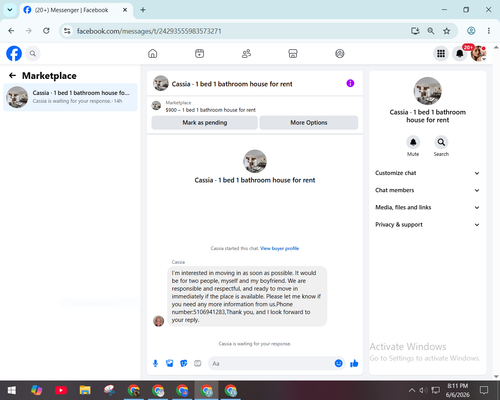The image size is (500, 400).
Task: Show hidden system tray icons chevron
Action: [x=412, y=390]
